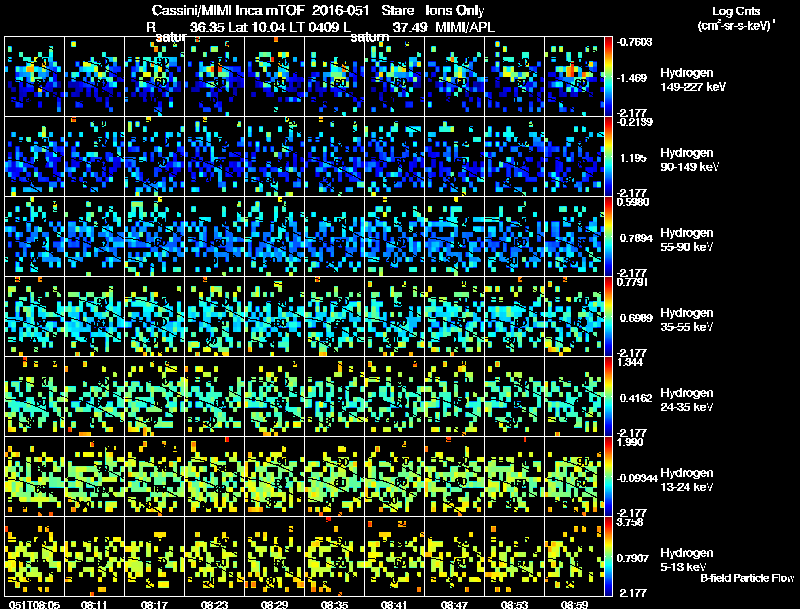The width and height of the screenshot is (800, 609).
Task: Select the 35-55 keV color scale bar
Action: coord(610,316)
